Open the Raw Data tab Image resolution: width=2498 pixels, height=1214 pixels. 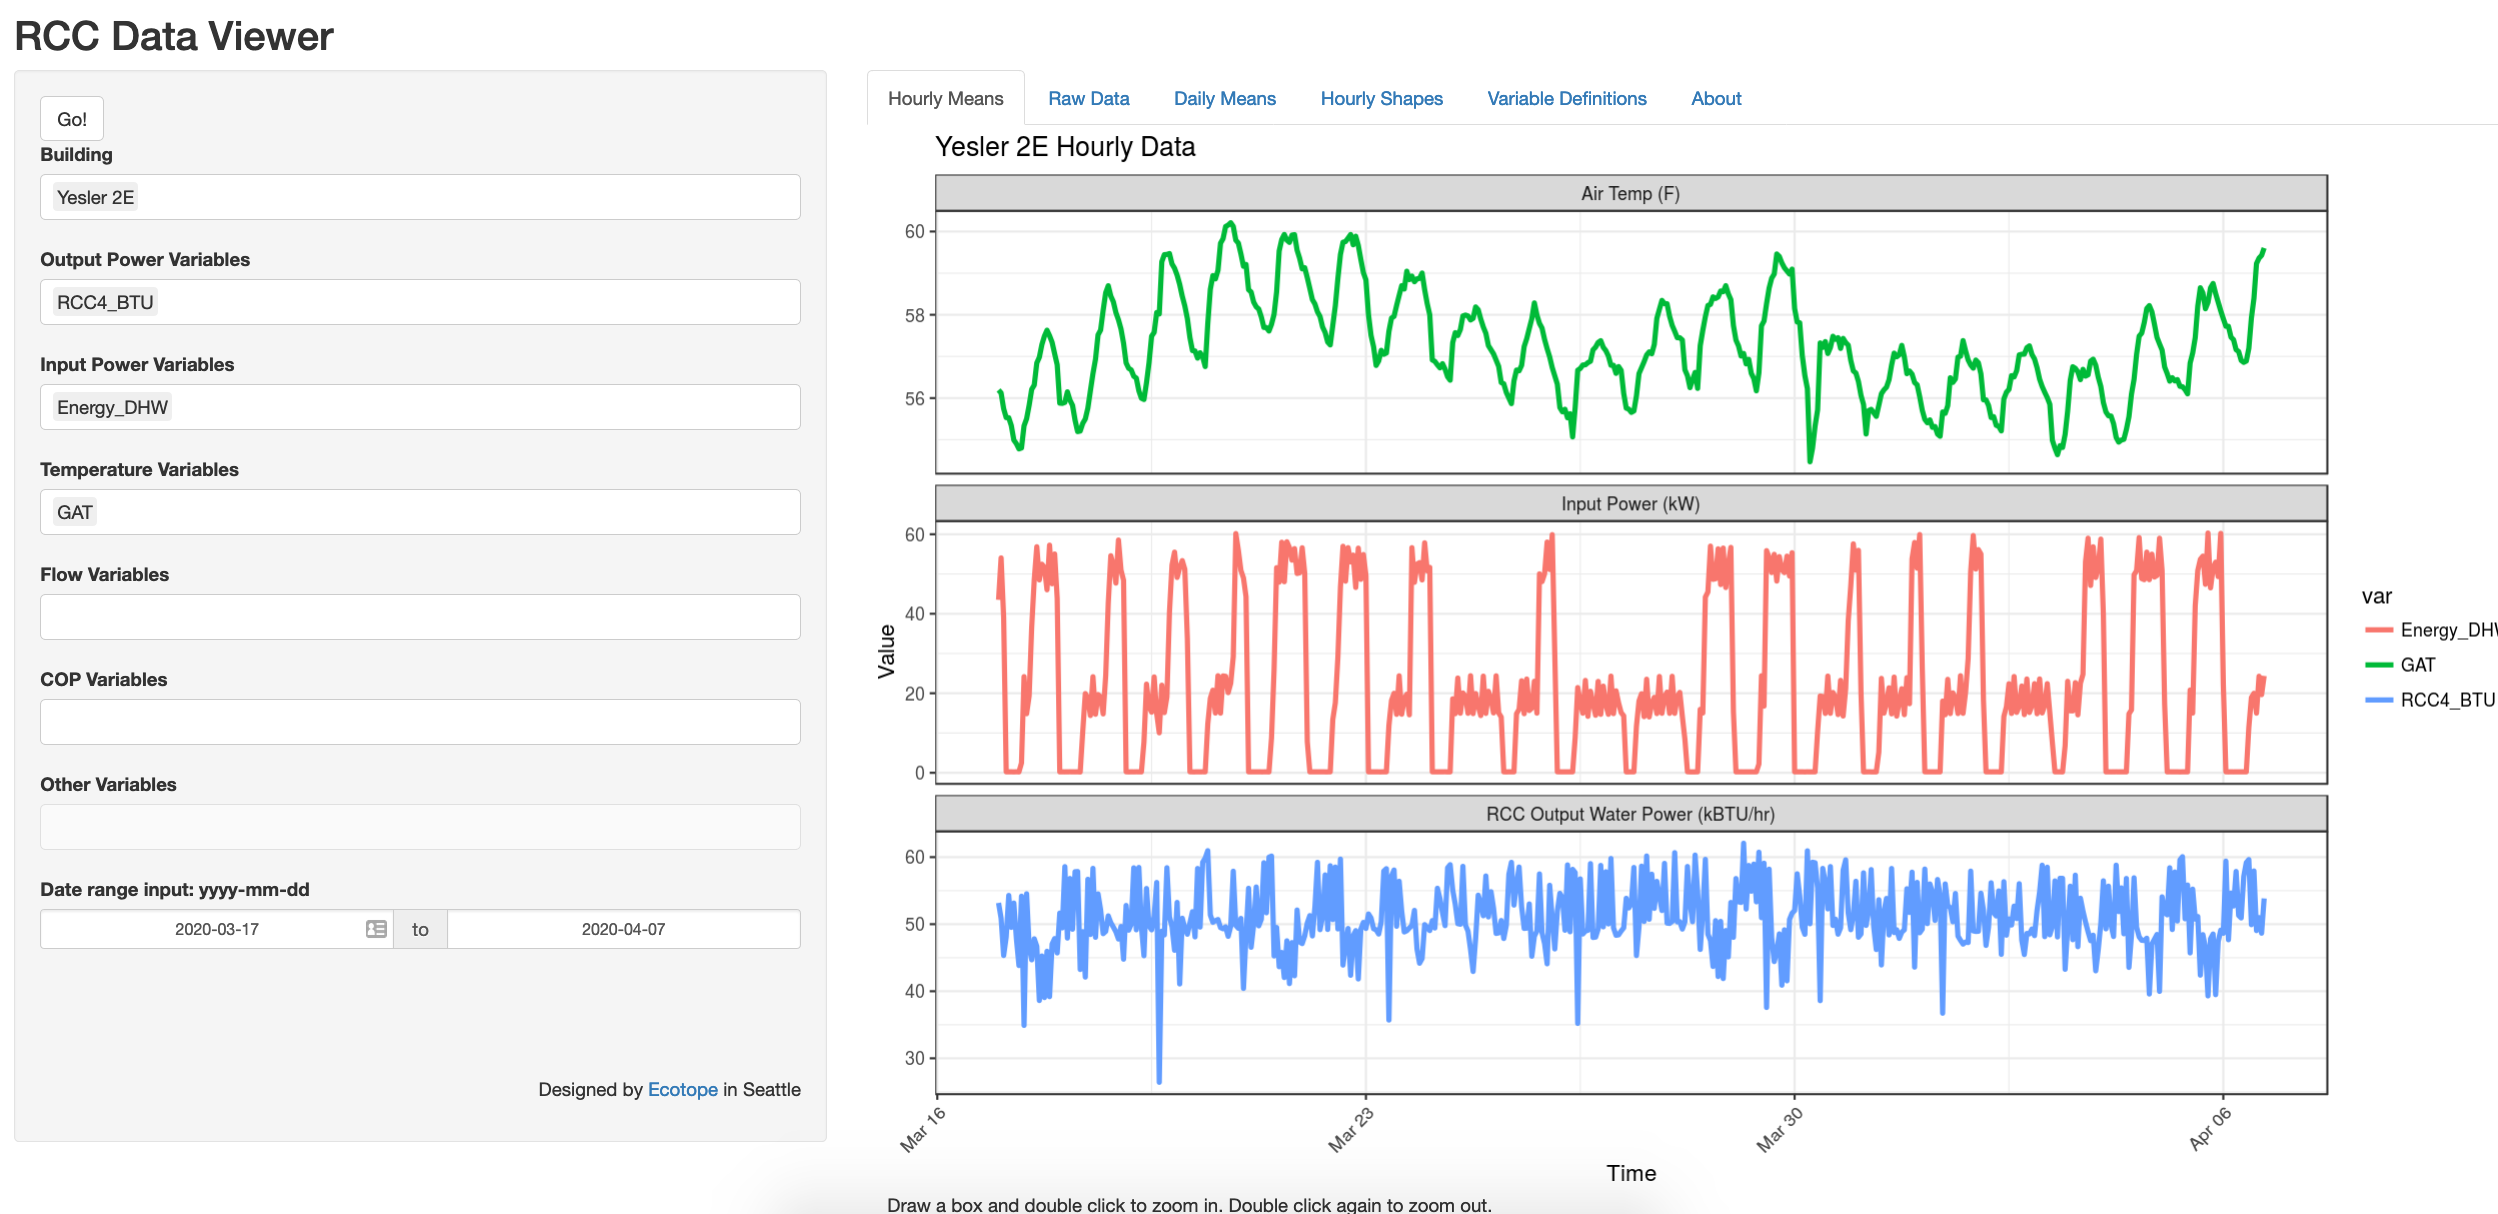(x=1088, y=98)
